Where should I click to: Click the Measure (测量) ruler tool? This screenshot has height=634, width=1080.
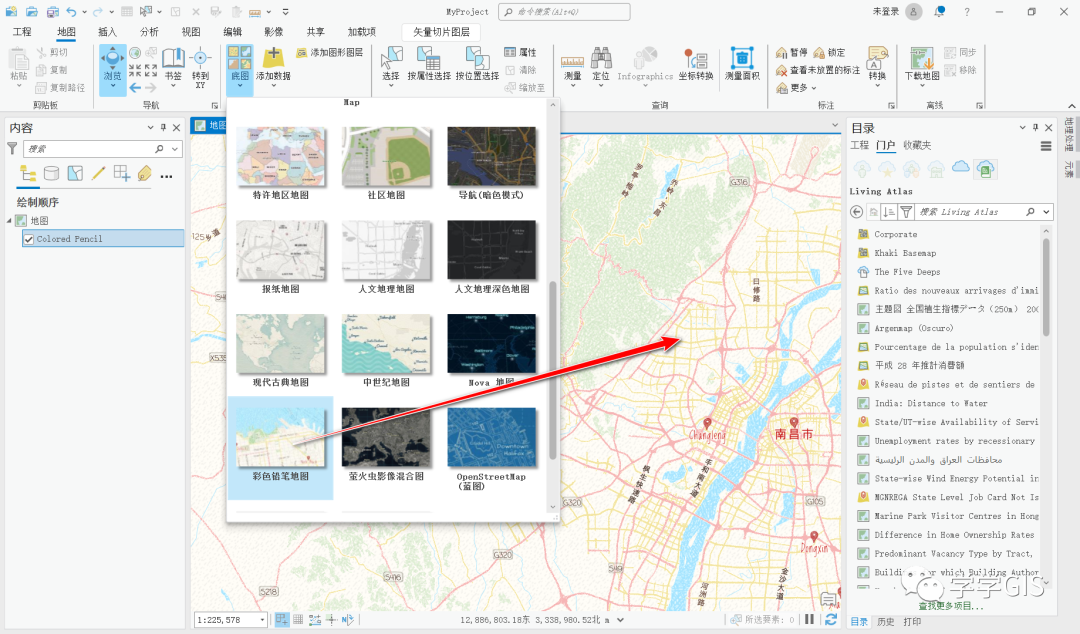pyautogui.click(x=572, y=65)
